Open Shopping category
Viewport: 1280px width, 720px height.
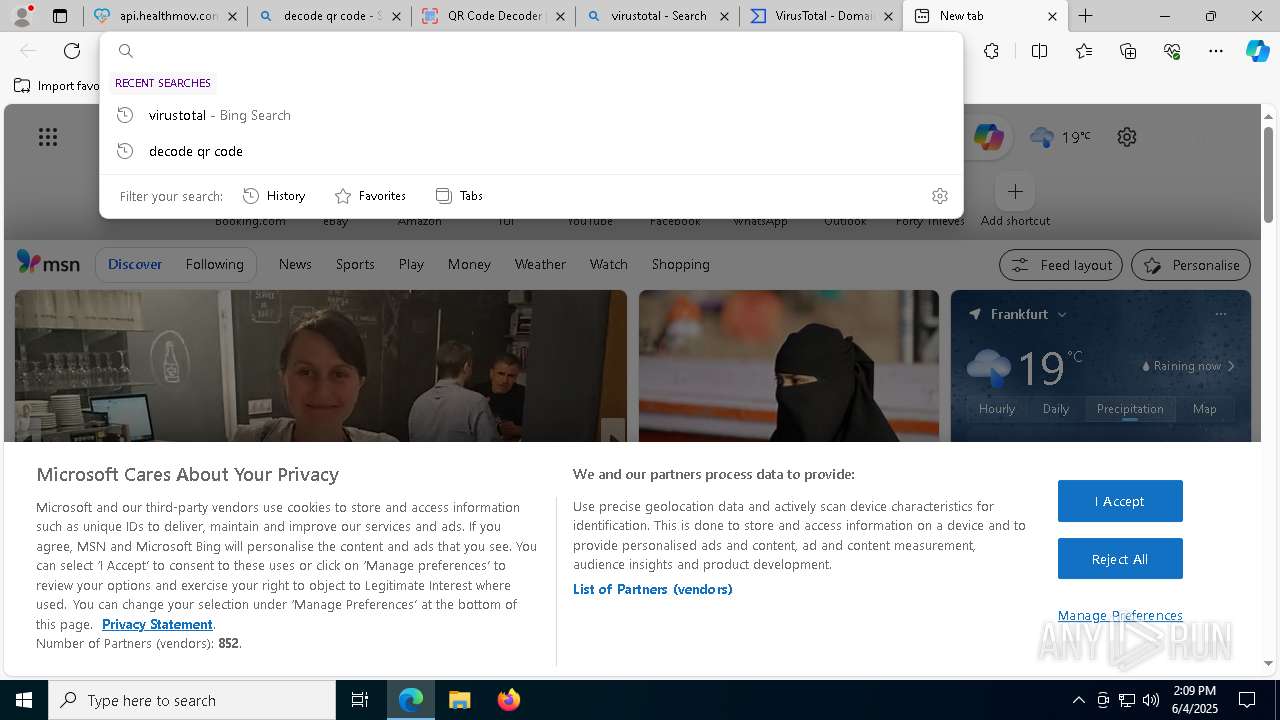pos(681,264)
